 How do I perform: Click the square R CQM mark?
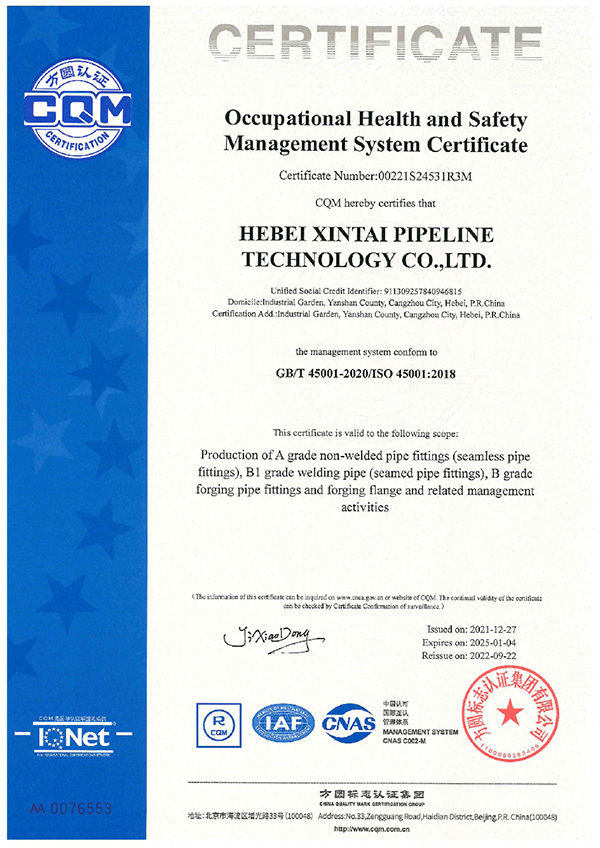219,725
